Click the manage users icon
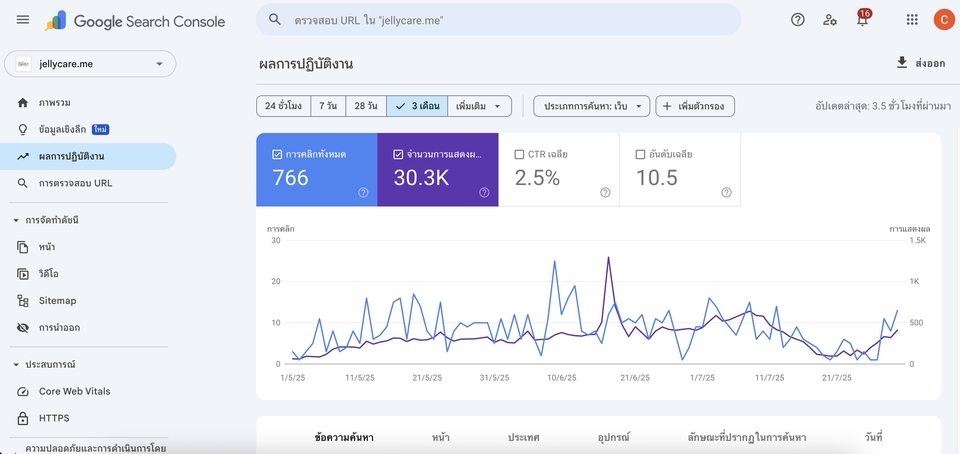The height and width of the screenshot is (454, 960). 829,20
